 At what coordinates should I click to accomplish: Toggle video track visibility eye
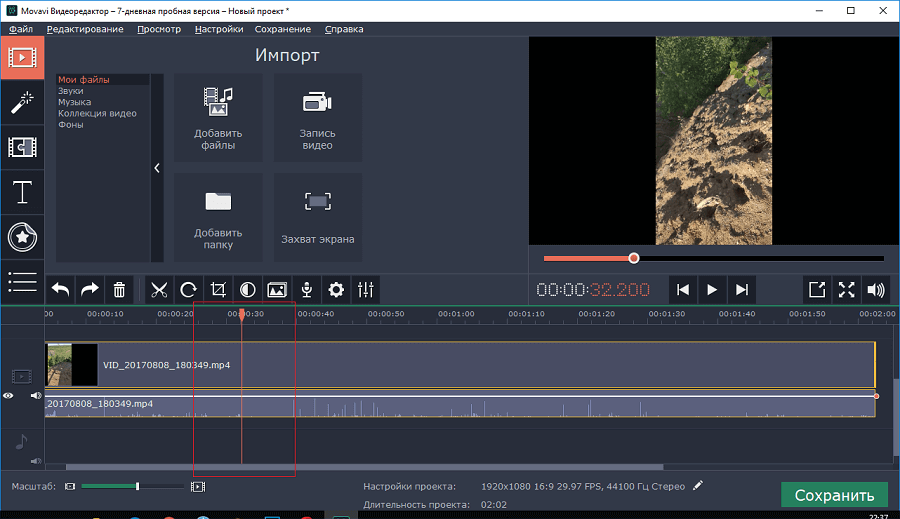click(x=8, y=396)
